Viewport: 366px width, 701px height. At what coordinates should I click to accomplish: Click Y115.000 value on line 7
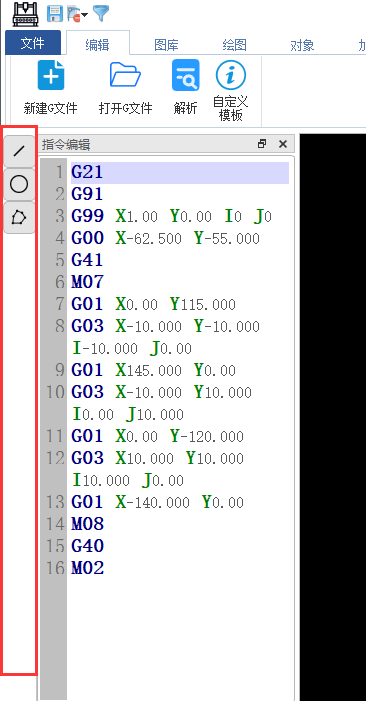[x=203, y=304]
